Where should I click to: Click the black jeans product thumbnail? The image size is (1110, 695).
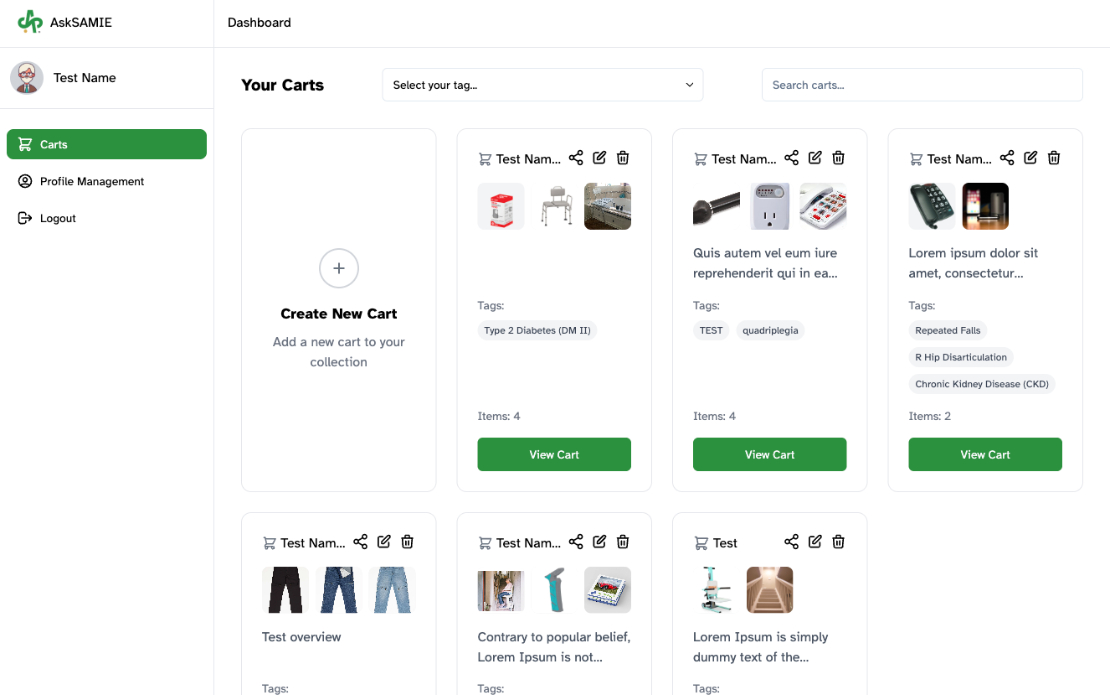click(285, 590)
